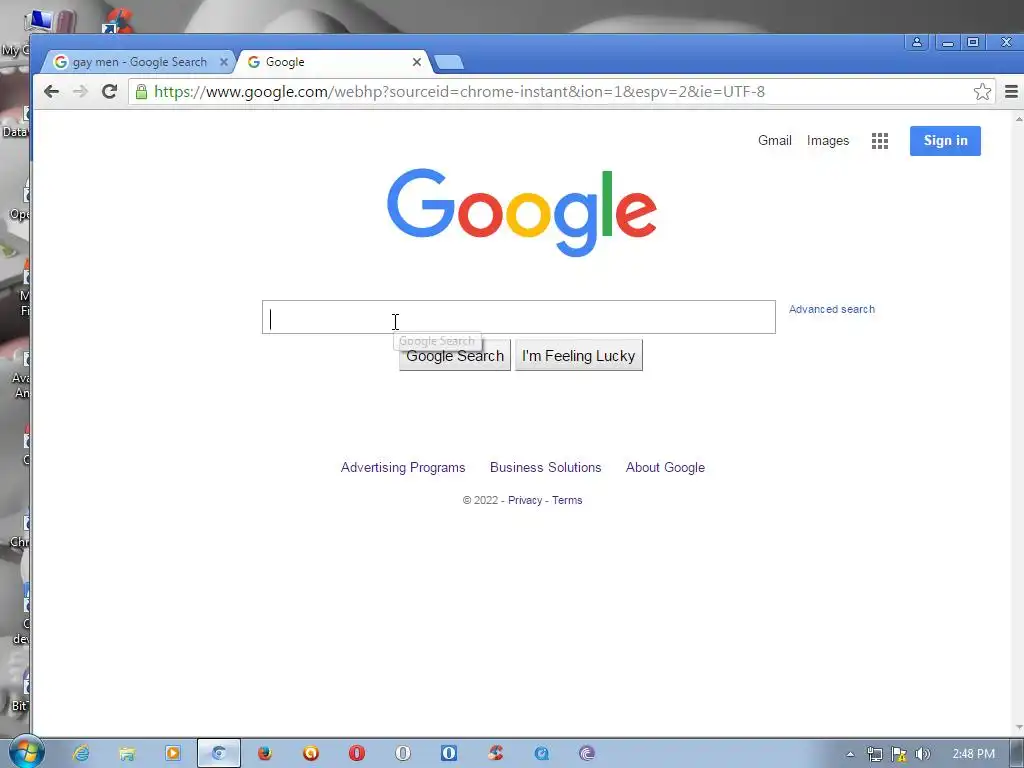Open the Images link
The height and width of the screenshot is (768, 1024).
[x=827, y=140]
